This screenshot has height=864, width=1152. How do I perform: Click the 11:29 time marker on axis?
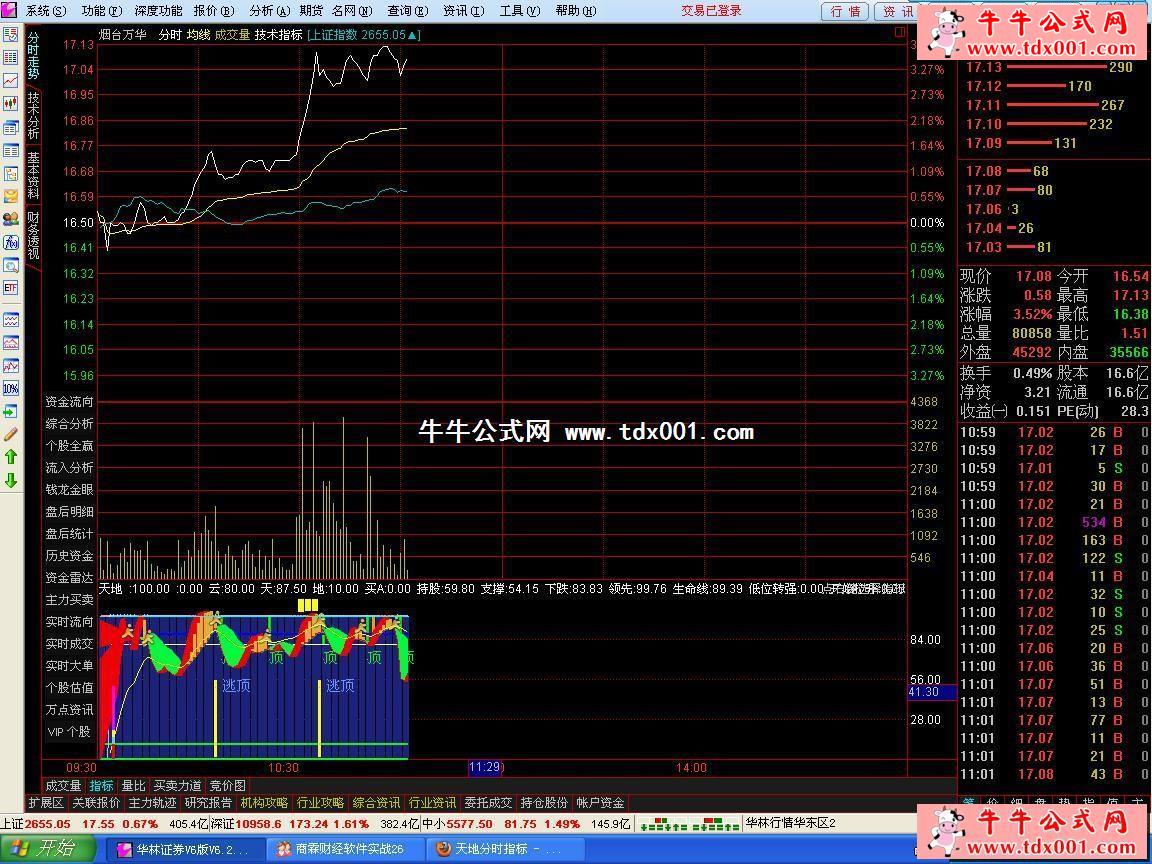pyautogui.click(x=484, y=767)
